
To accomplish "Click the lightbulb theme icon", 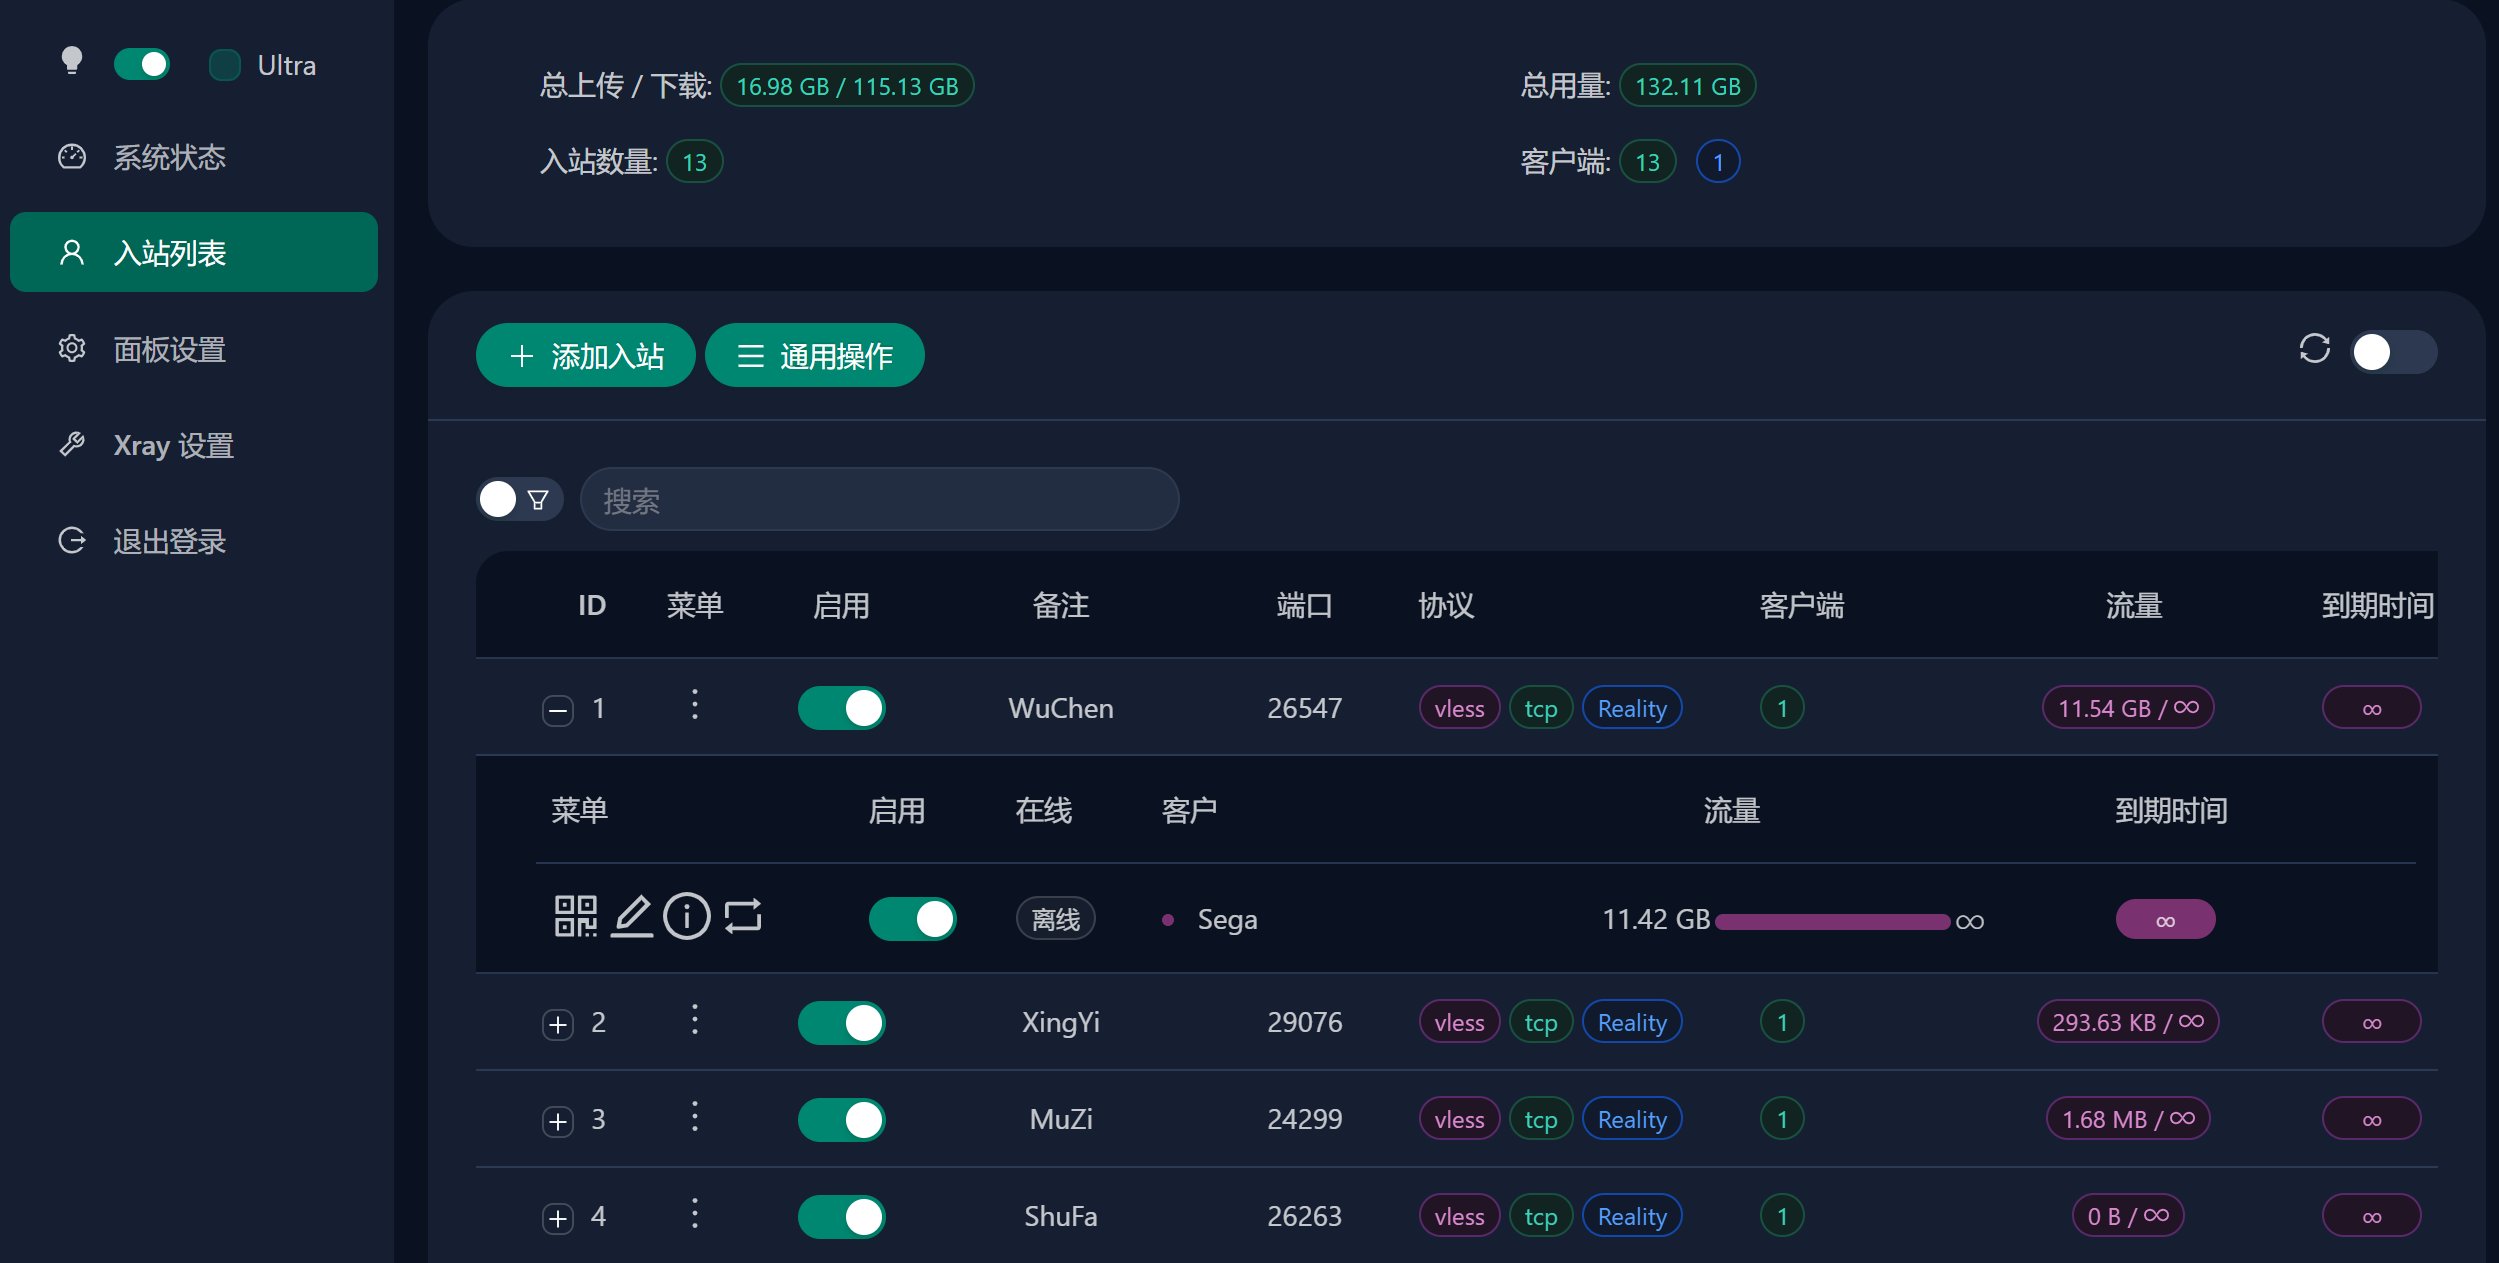I will (71, 62).
